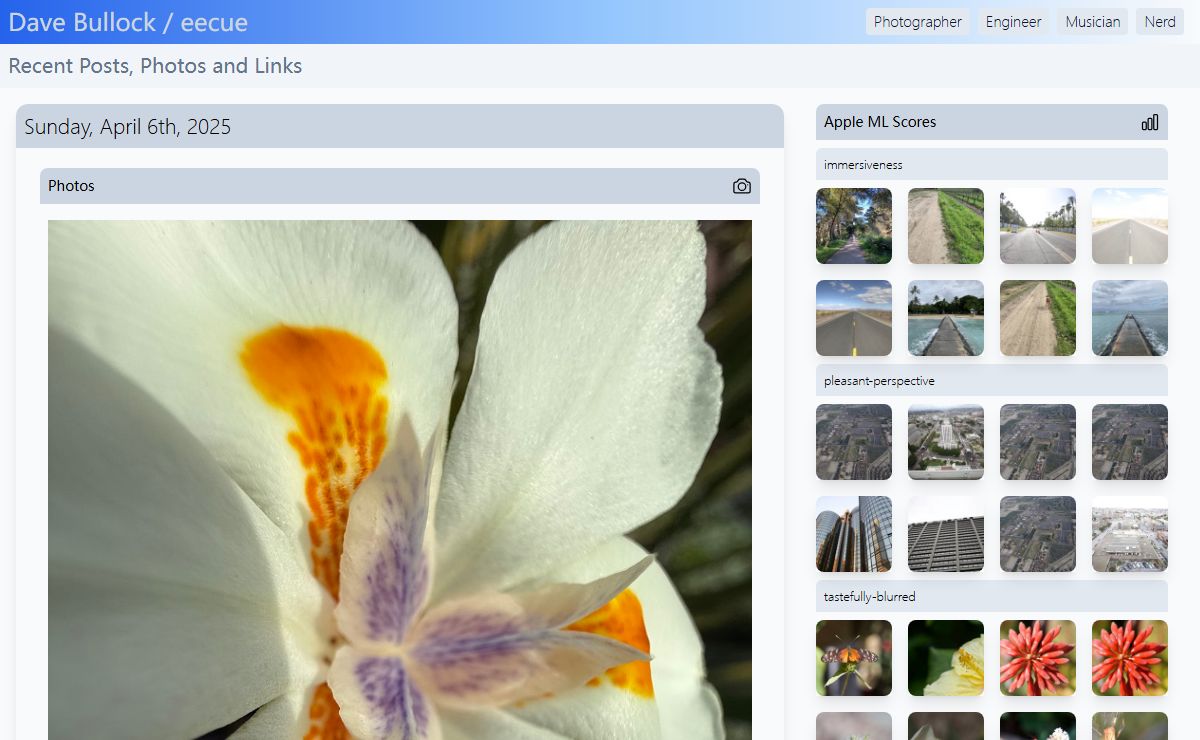Open the highway thumbnail with bright white sky
Image resolution: width=1200 pixels, height=740 pixels.
pos(1130,226)
